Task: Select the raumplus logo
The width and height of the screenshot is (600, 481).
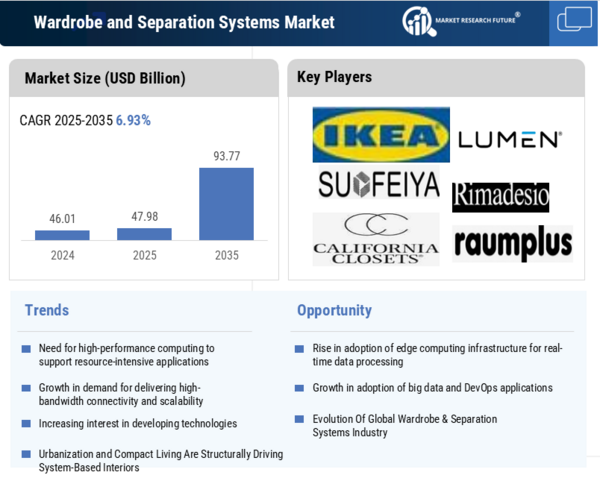Action: click(512, 243)
